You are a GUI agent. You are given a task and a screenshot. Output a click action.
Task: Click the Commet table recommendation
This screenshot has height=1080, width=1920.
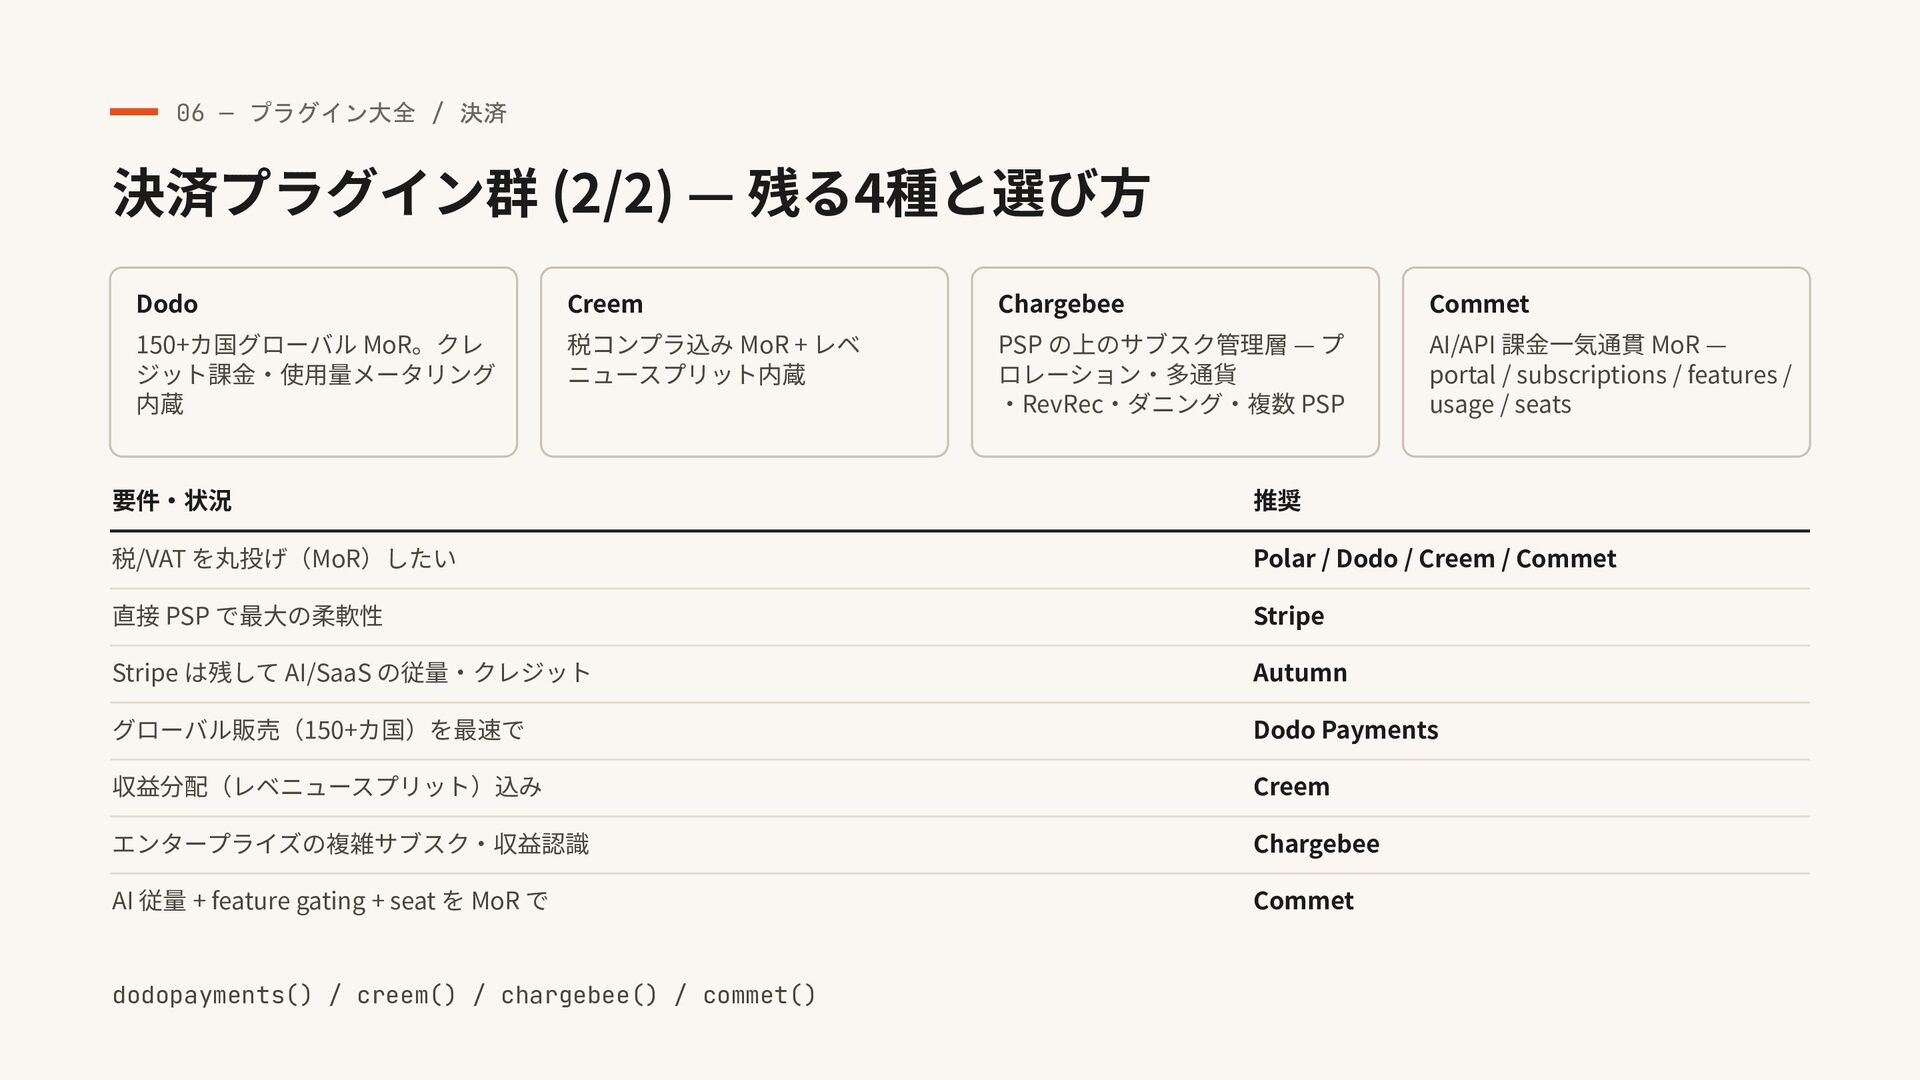pos(1303,900)
